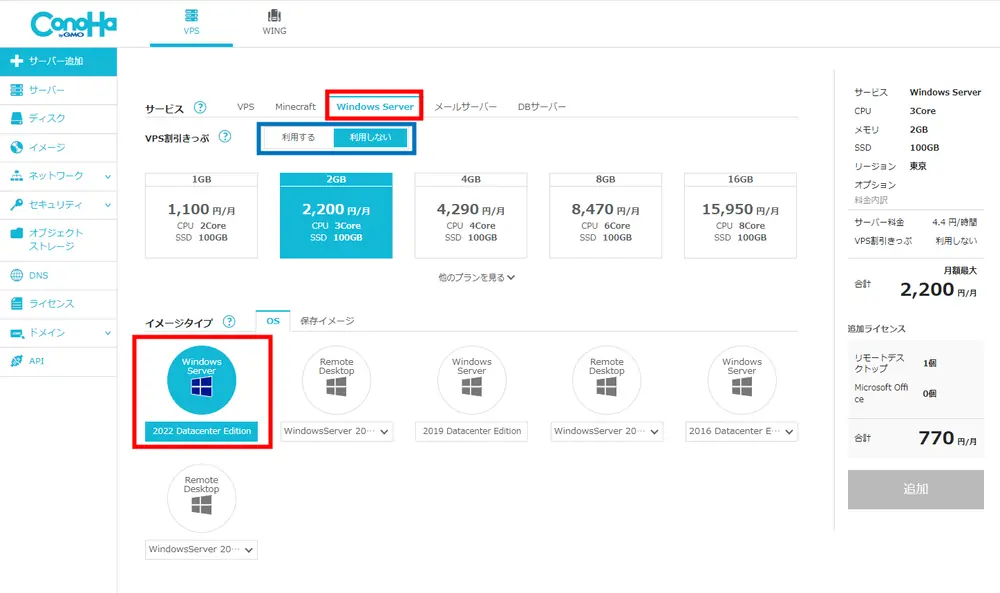Screen dimensions: 1000x593
Task: Open the WING service icon
Action: [x=274, y=17]
